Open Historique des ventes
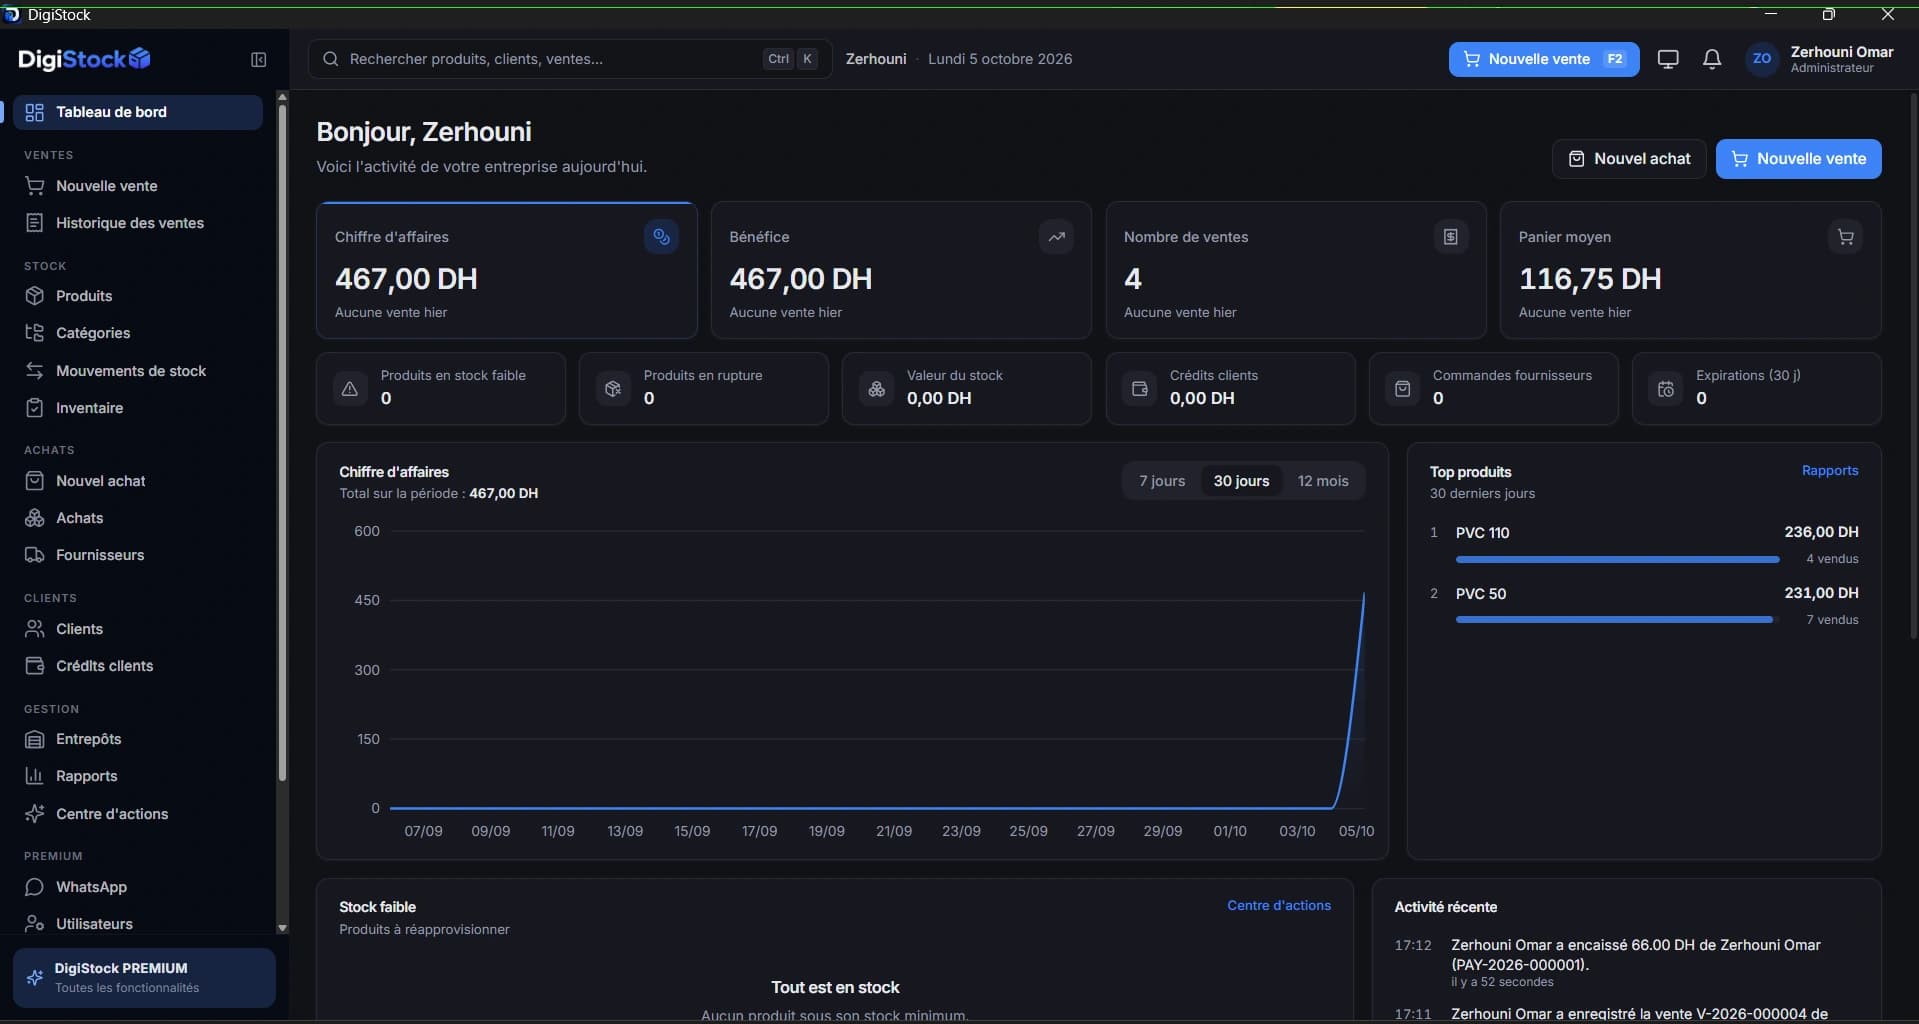Image resolution: width=1919 pixels, height=1024 pixels. (138, 223)
